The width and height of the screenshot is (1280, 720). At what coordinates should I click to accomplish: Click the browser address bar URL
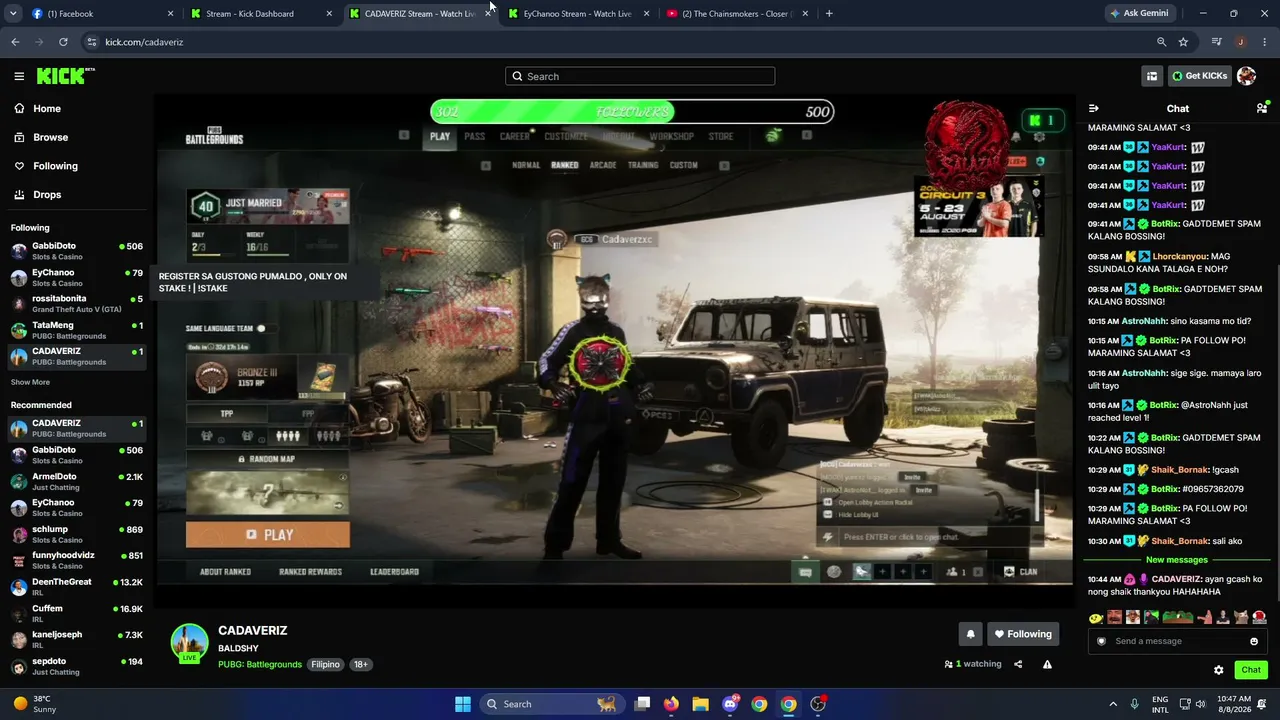tap(144, 42)
